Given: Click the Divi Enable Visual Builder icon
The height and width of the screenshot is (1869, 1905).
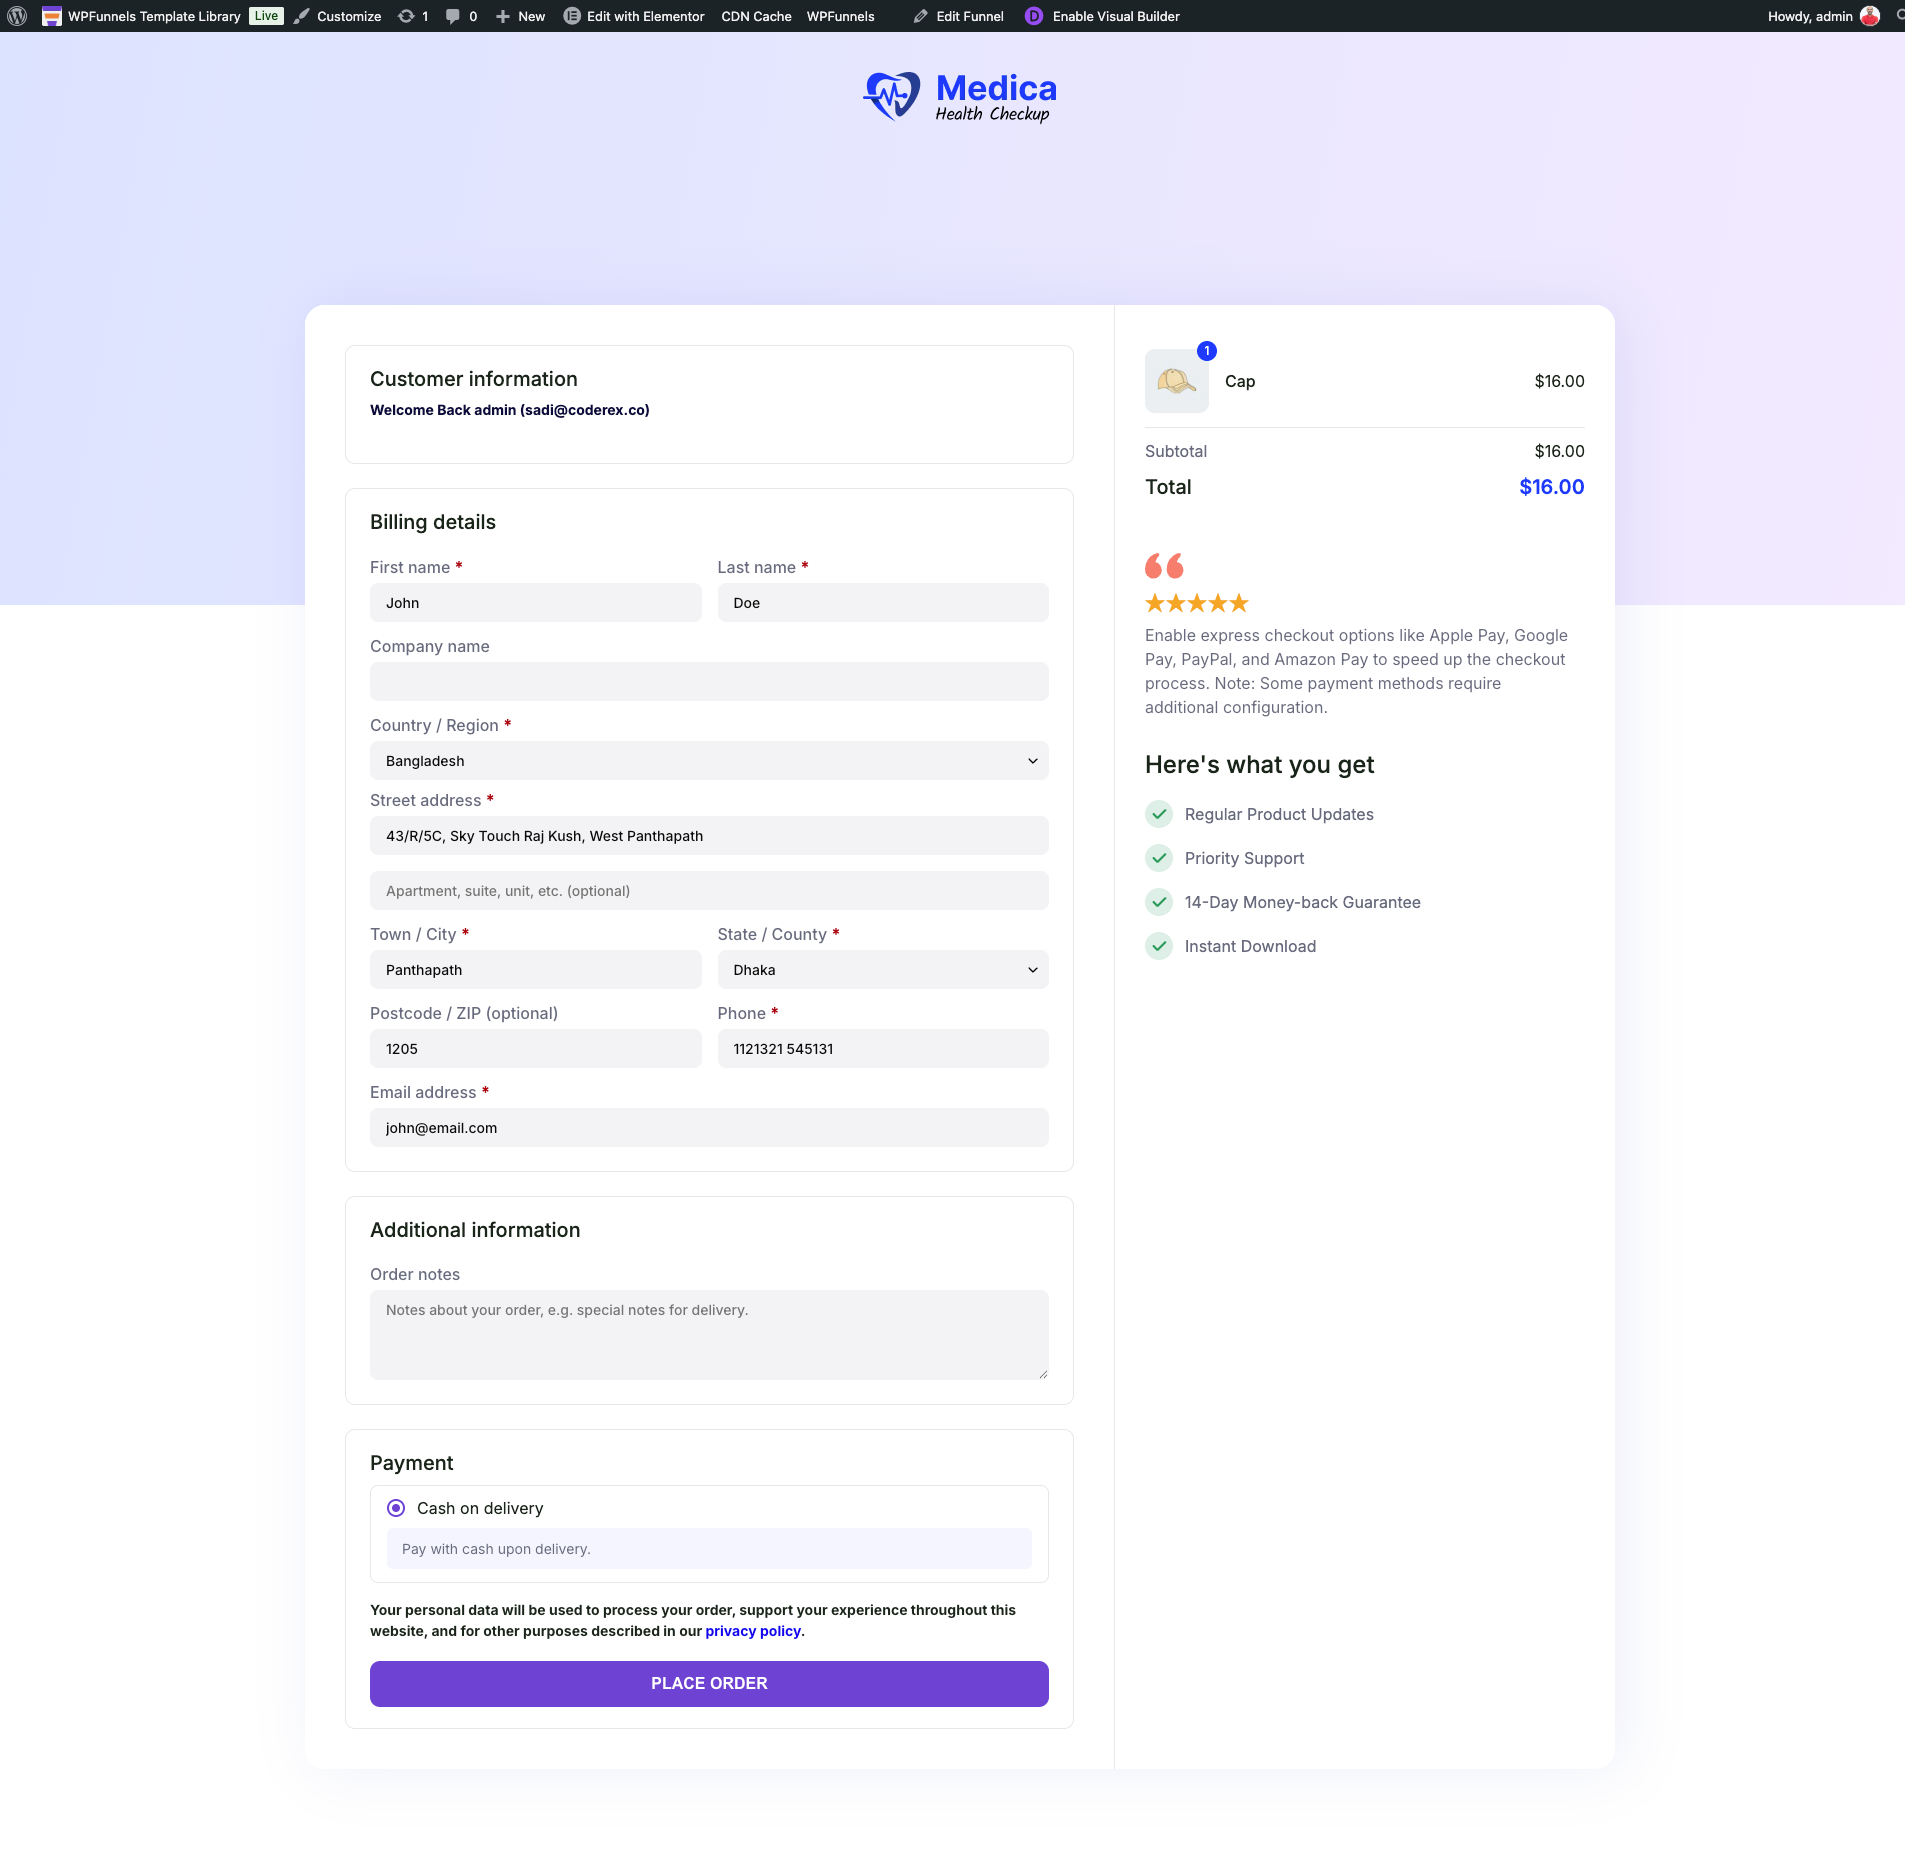Looking at the screenshot, I should (x=1034, y=16).
